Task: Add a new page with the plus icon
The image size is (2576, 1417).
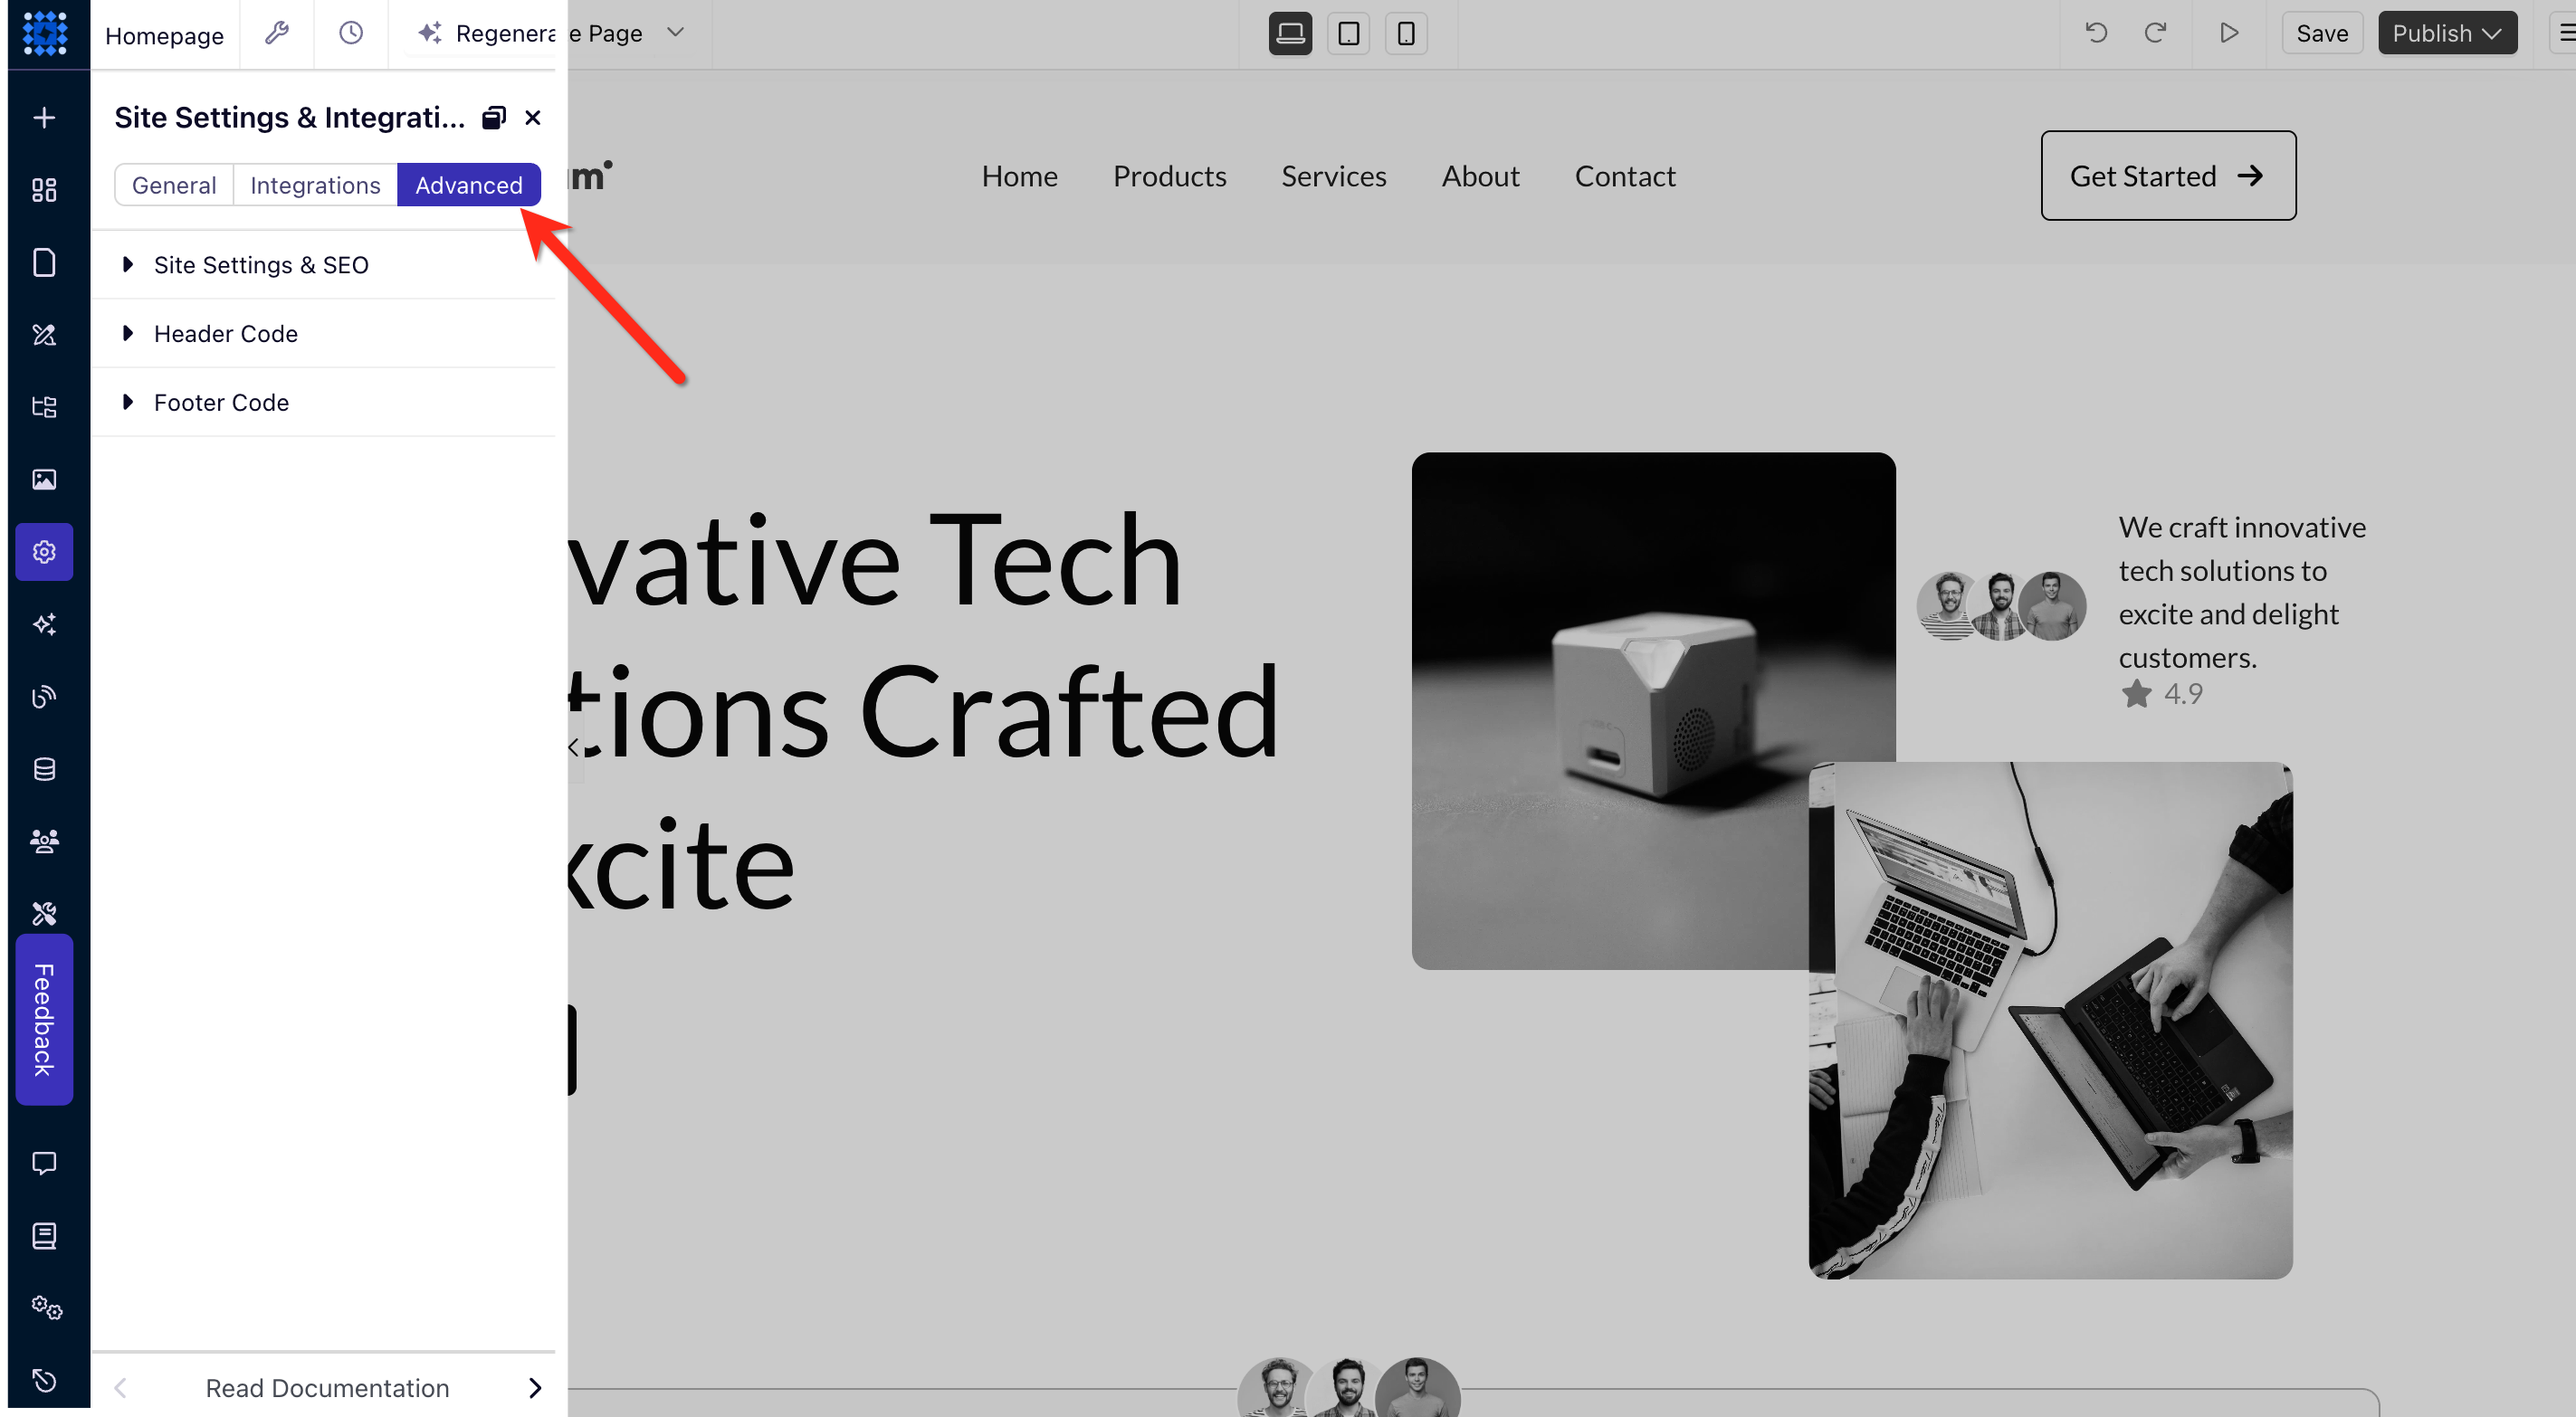Action: [44, 116]
